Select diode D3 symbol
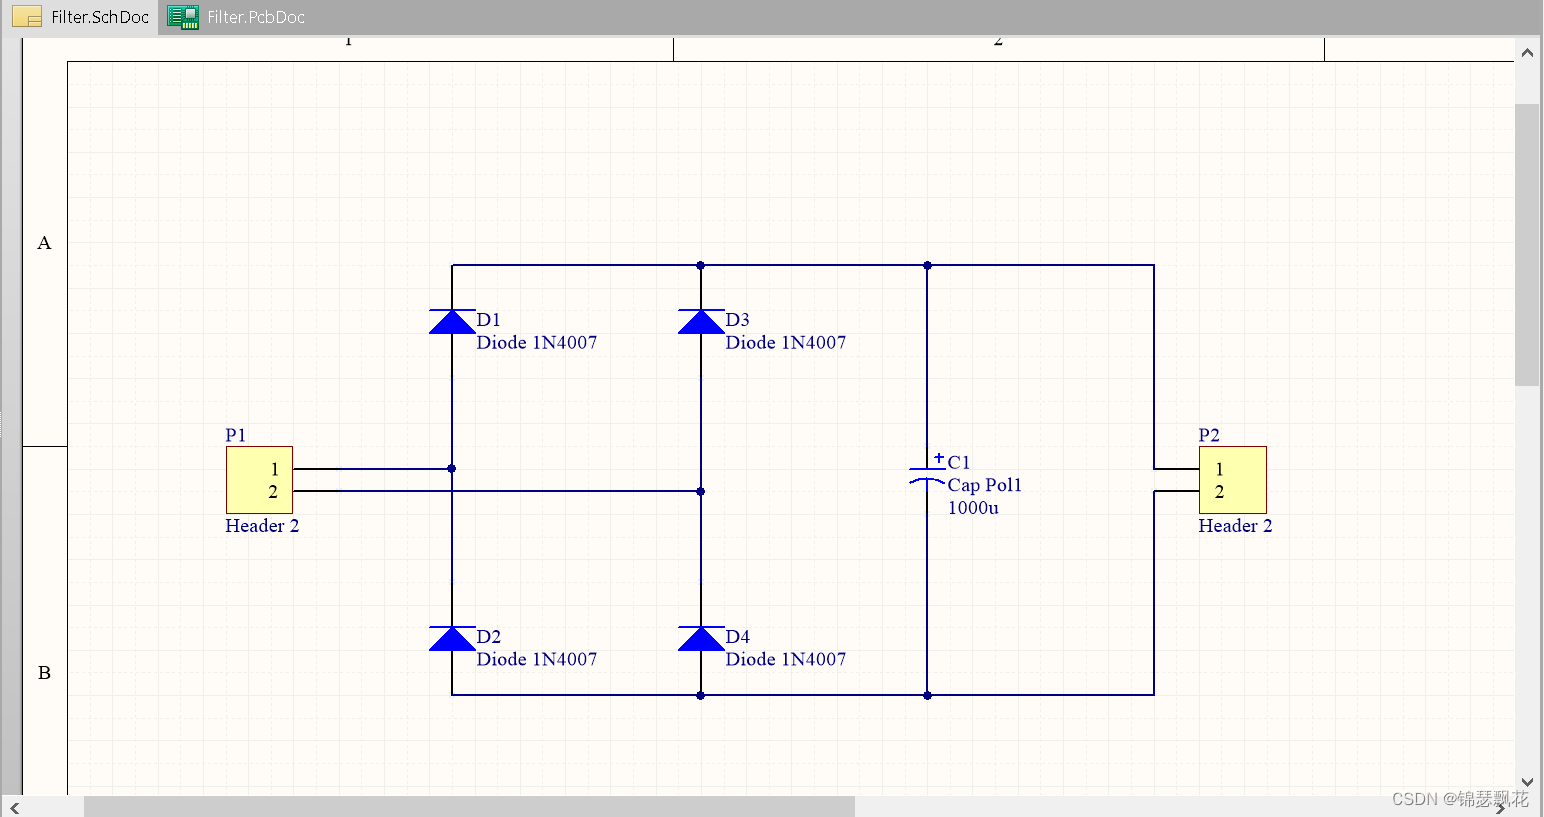Viewport: 1544px width, 817px height. point(701,321)
